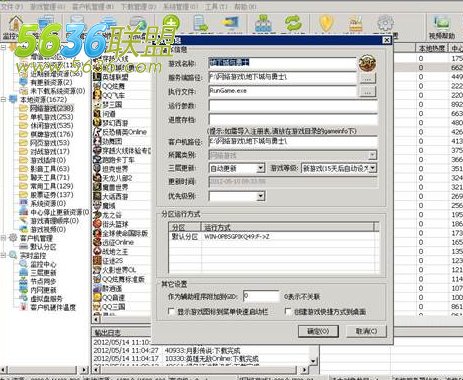The image size is (463, 380).
Task: Open the 游戏管理 menu
Action: pyautogui.click(x=47, y=6)
